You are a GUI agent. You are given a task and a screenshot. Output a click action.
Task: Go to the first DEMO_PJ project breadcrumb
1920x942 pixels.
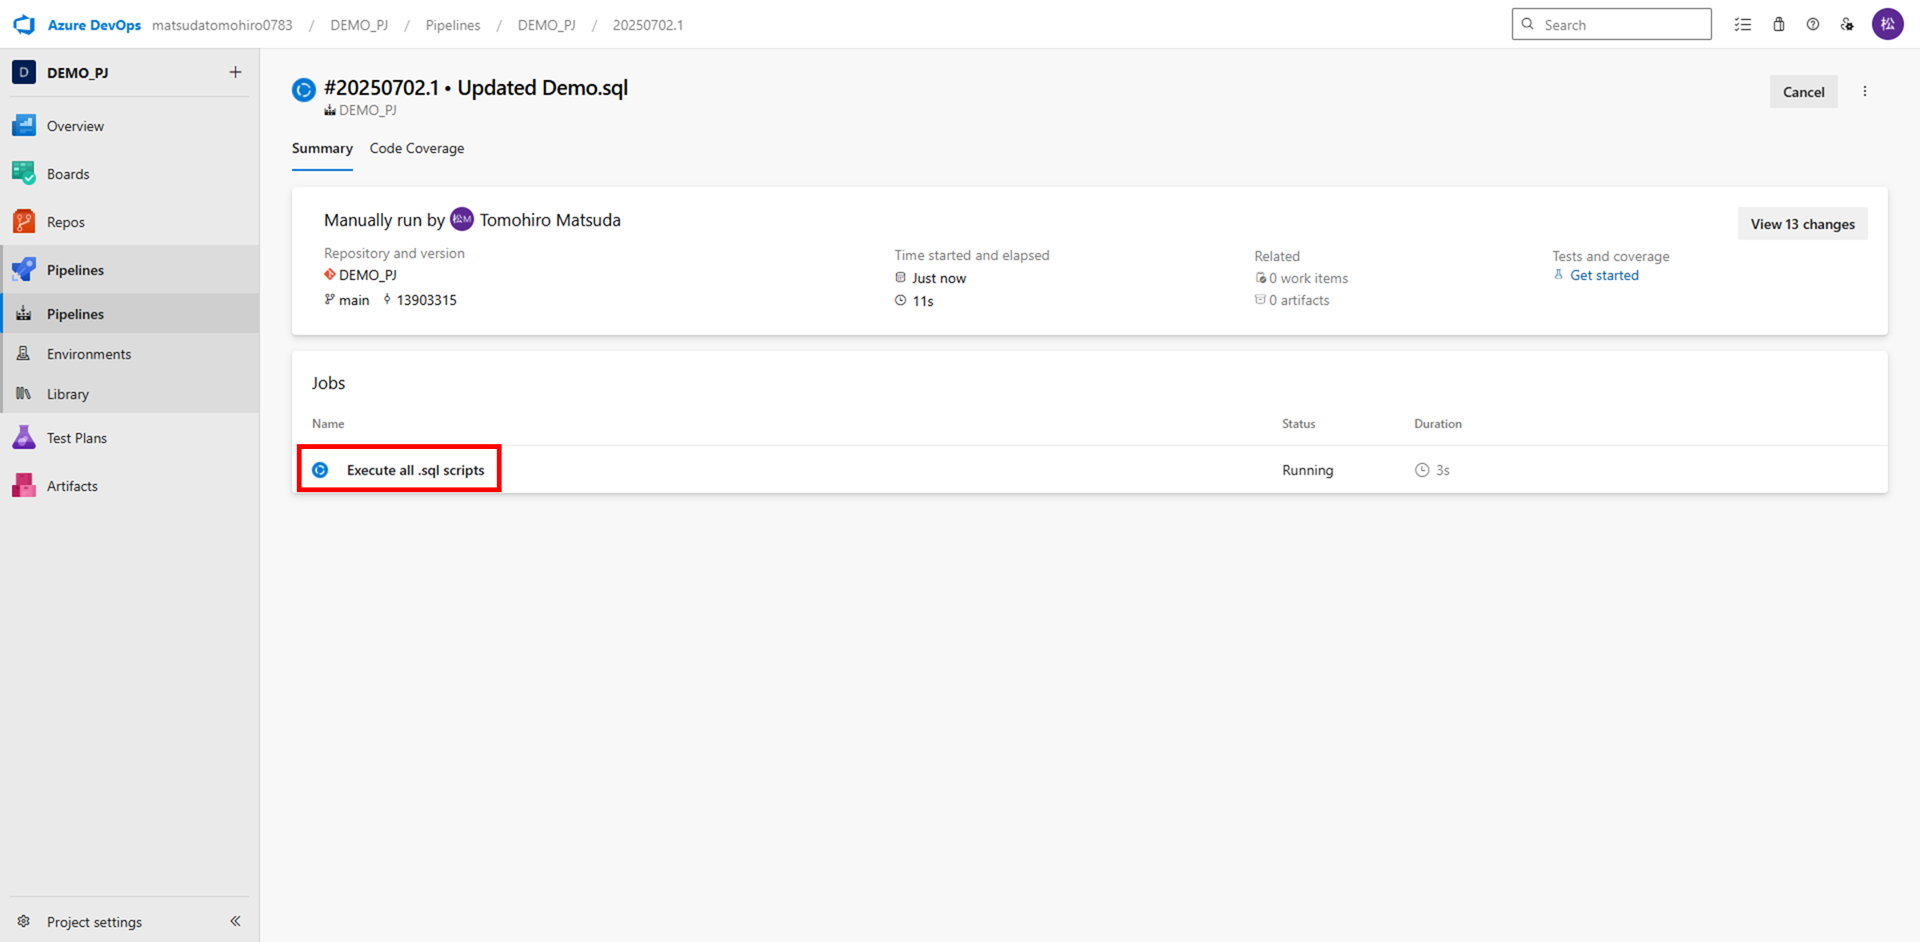[x=359, y=25]
